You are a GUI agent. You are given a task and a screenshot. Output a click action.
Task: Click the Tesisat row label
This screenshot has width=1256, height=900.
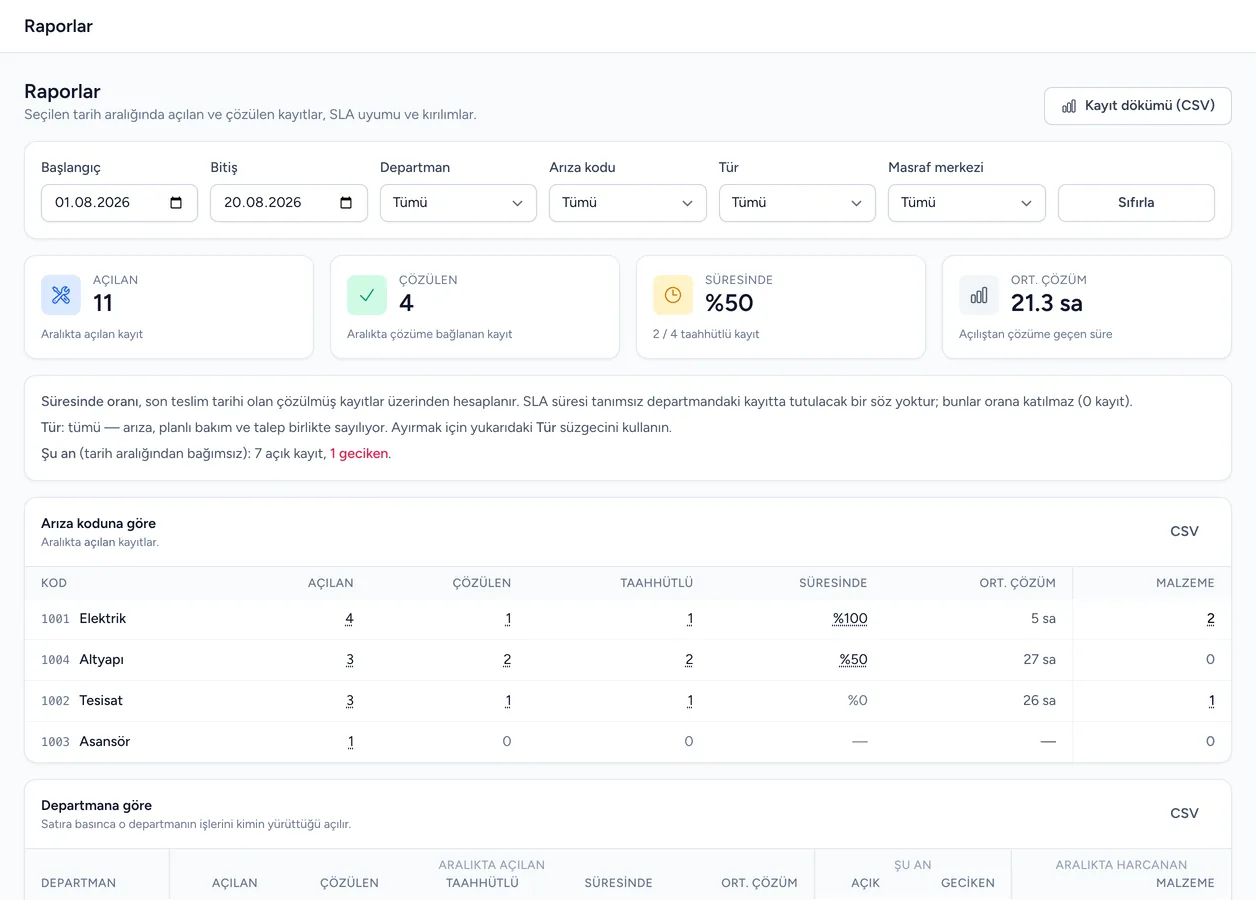pos(101,701)
